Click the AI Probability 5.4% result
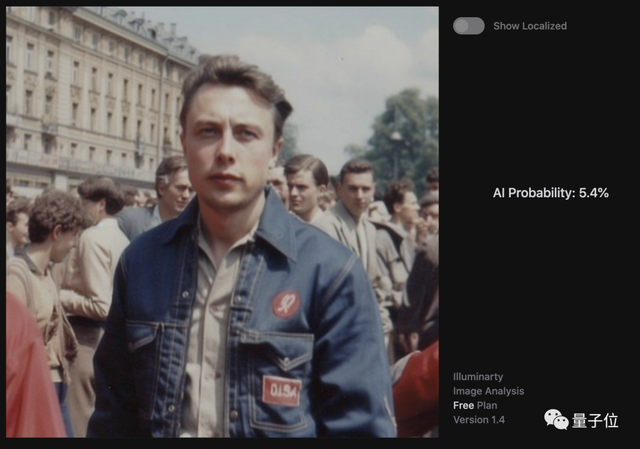 tap(550, 192)
